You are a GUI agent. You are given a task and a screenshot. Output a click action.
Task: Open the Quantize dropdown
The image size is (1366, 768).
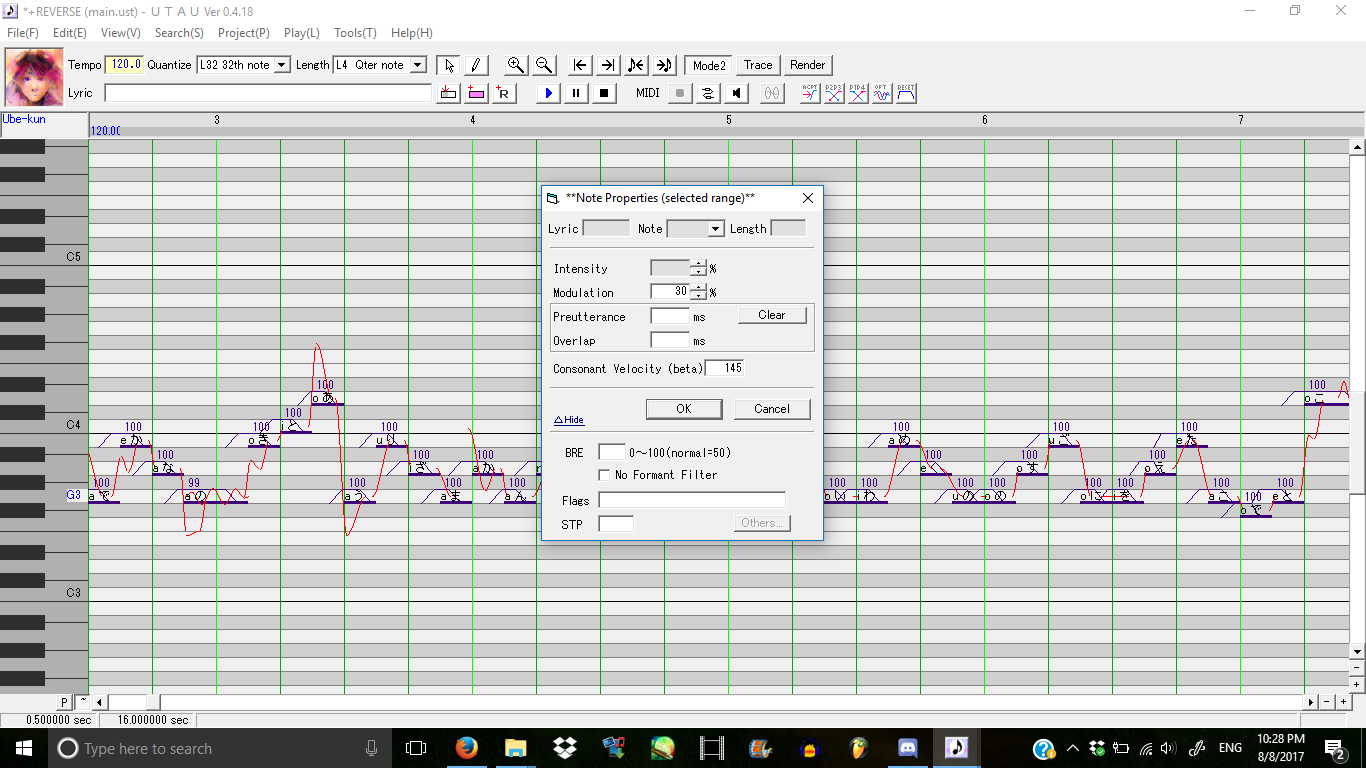282,65
